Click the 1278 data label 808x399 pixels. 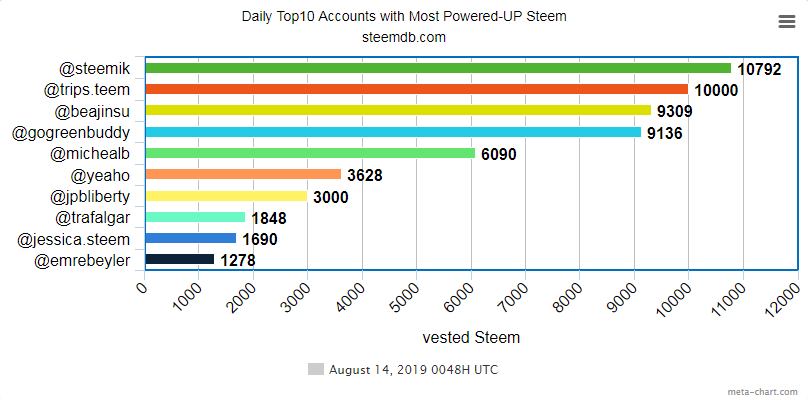[x=238, y=261]
